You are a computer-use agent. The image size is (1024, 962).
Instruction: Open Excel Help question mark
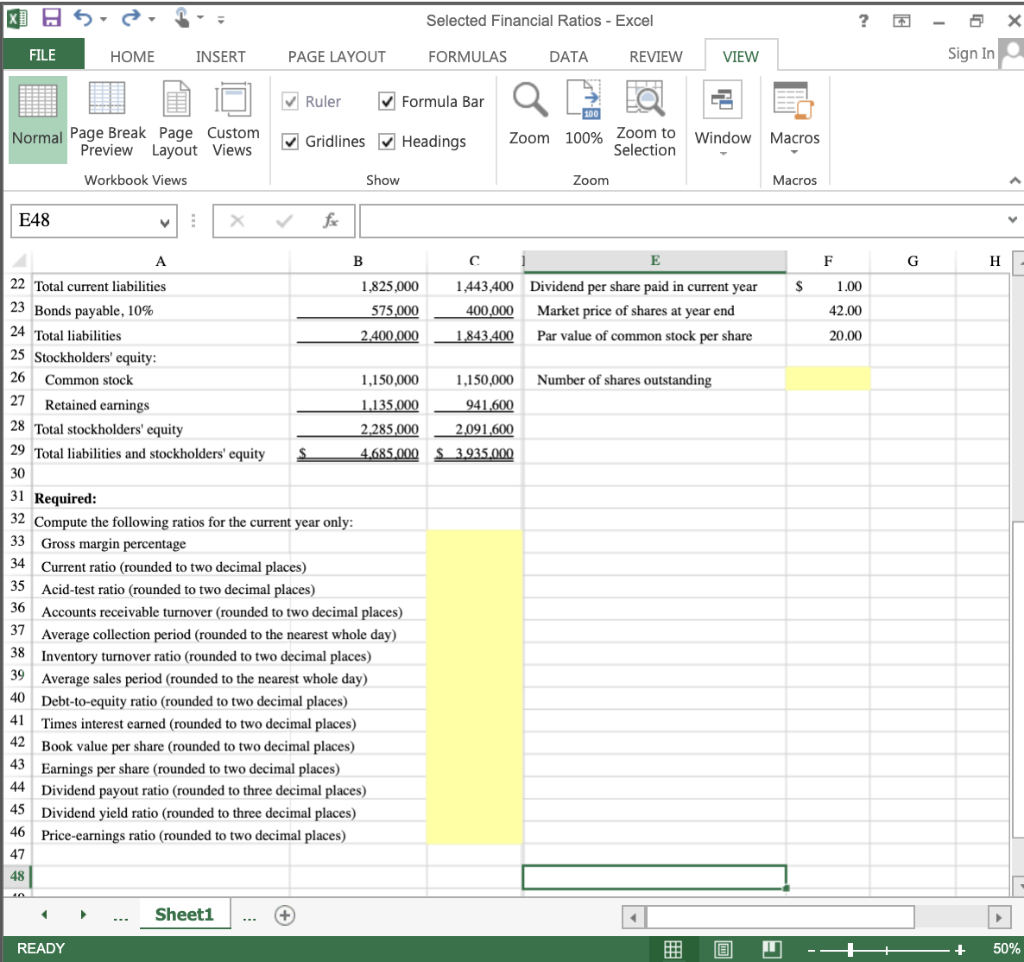click(863, 21)
